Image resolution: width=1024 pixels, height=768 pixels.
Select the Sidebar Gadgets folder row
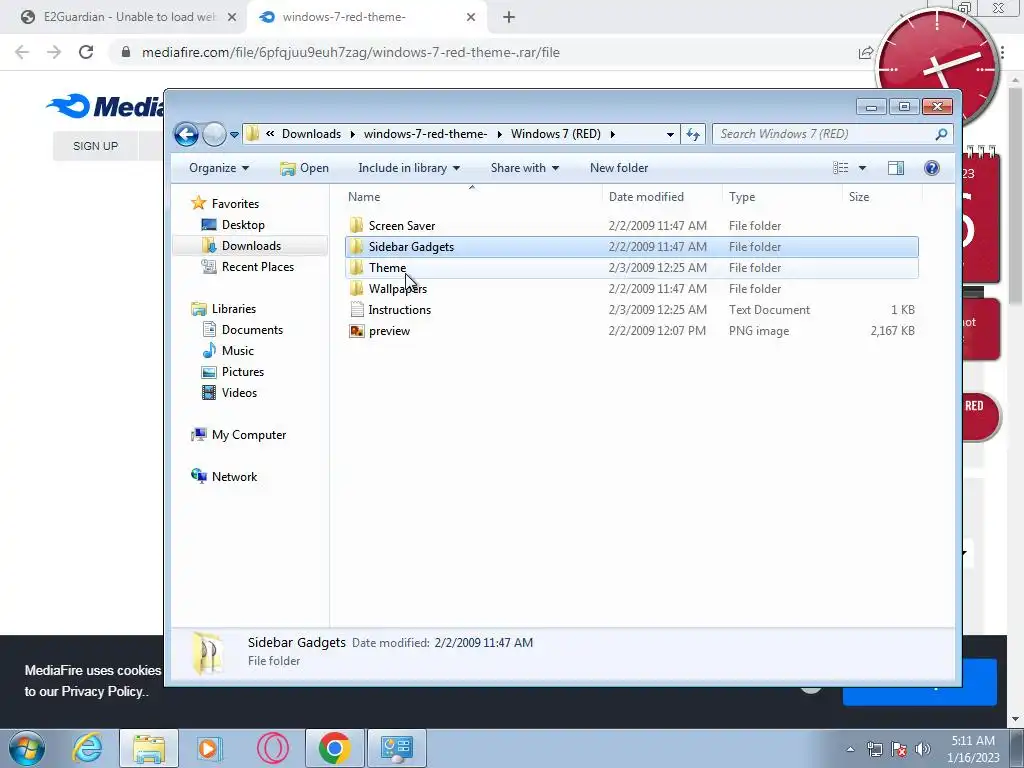point(632,247)
